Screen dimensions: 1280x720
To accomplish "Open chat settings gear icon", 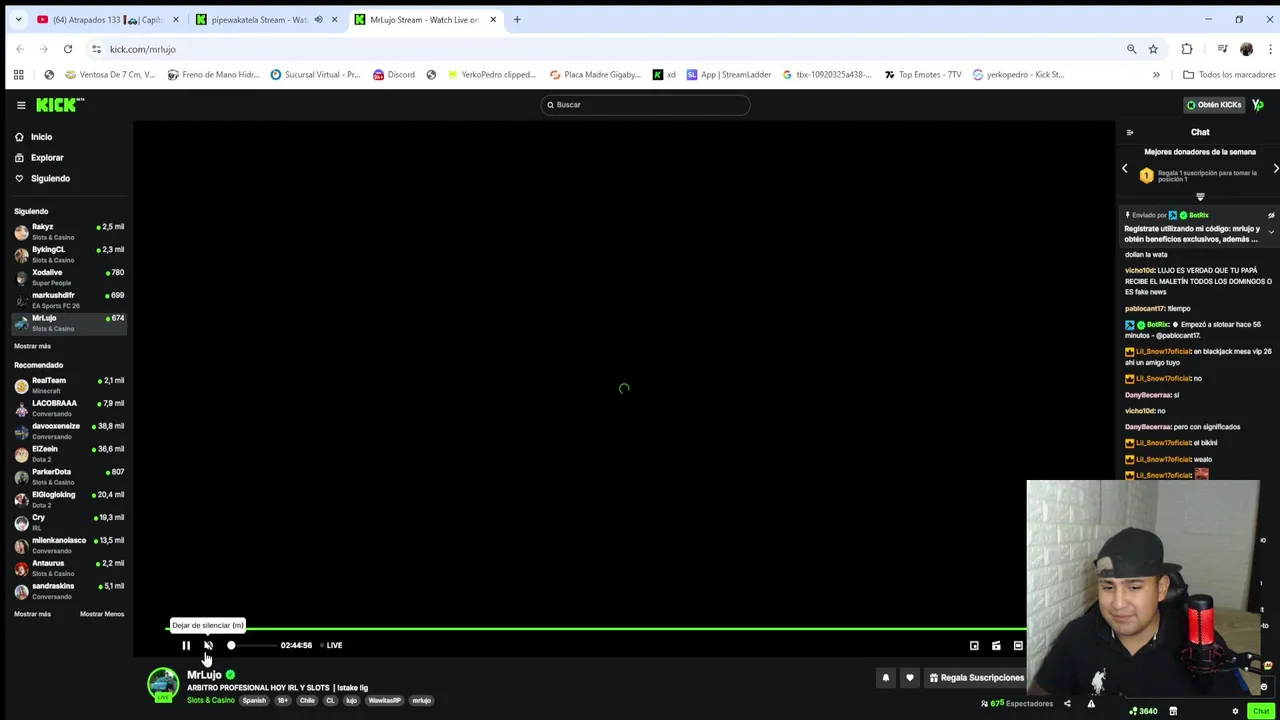I will (1235, 711).
